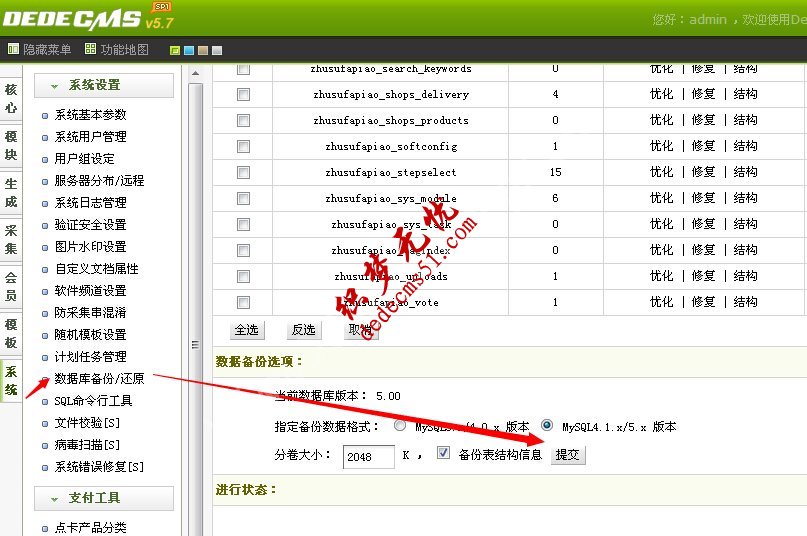Choose the tan theme color swatch
This screenshot has width=807, height=536.
point(203,50)
